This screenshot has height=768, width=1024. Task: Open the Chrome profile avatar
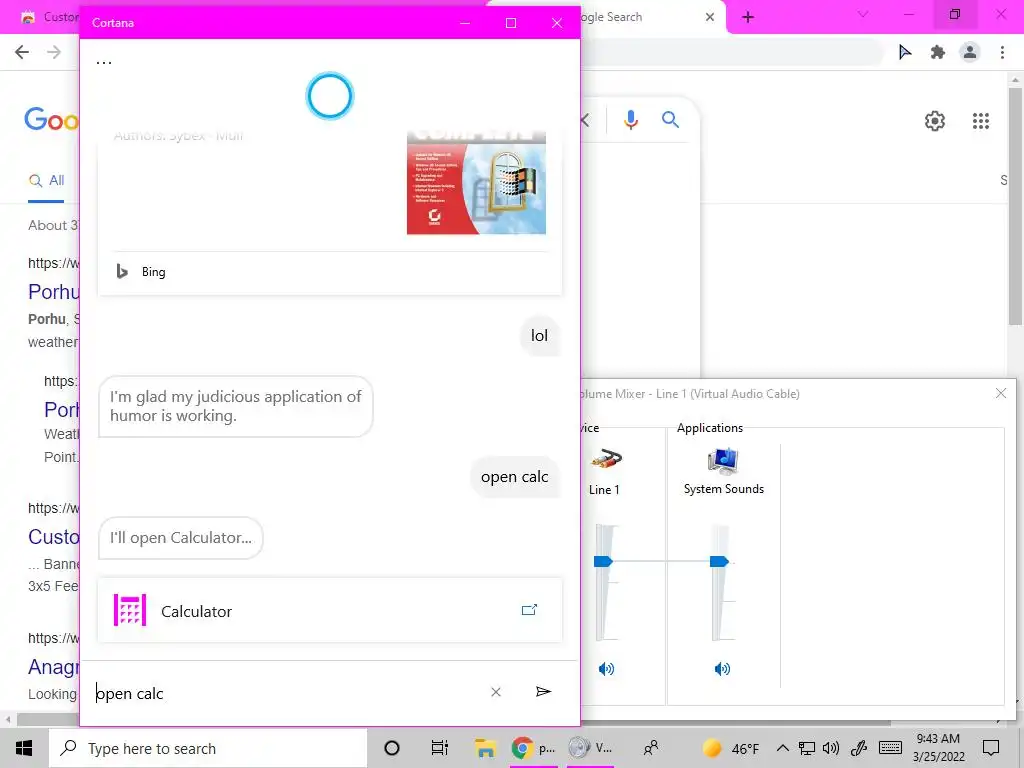tap(970, 52)
